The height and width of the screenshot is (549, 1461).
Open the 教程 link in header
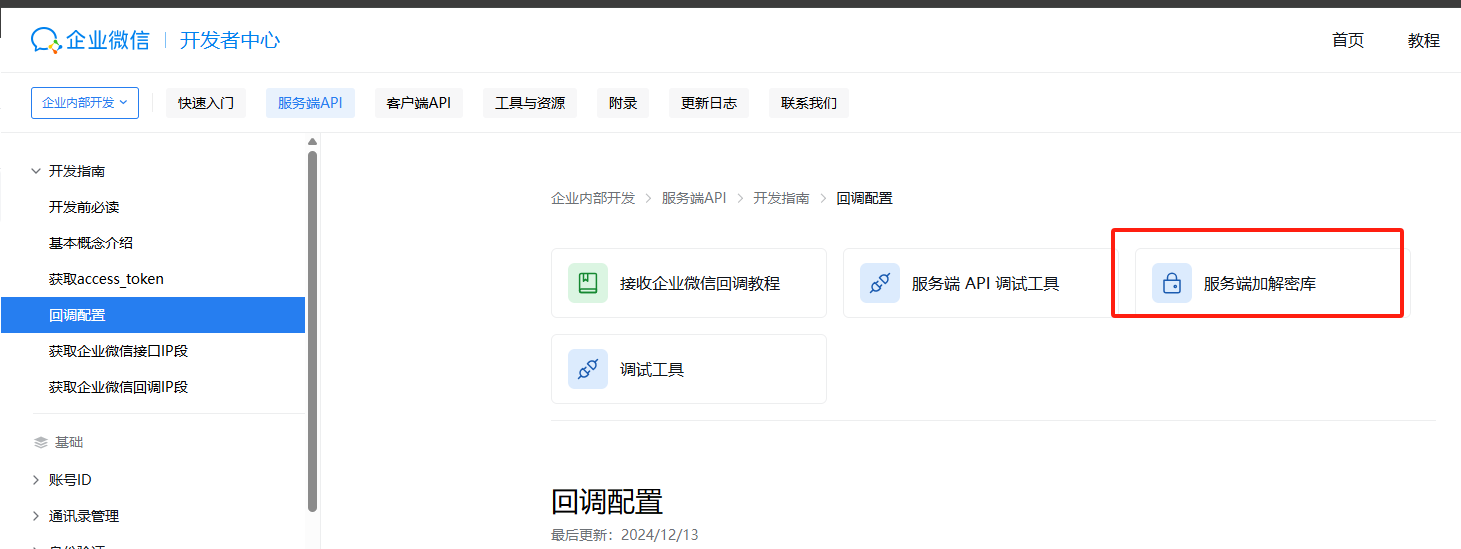(1423, 40)
